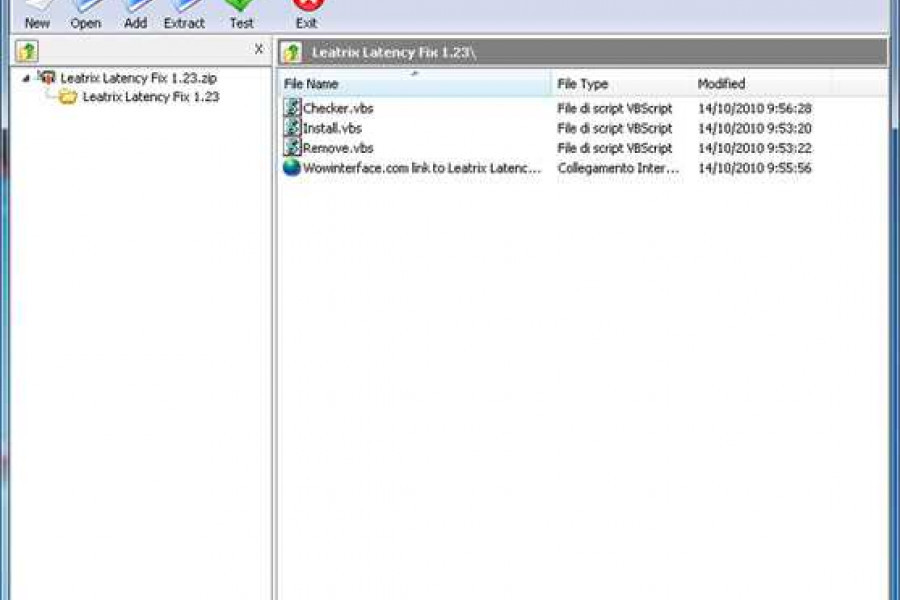
Task: Click the Extract toolbar icon
Action: 184,15
